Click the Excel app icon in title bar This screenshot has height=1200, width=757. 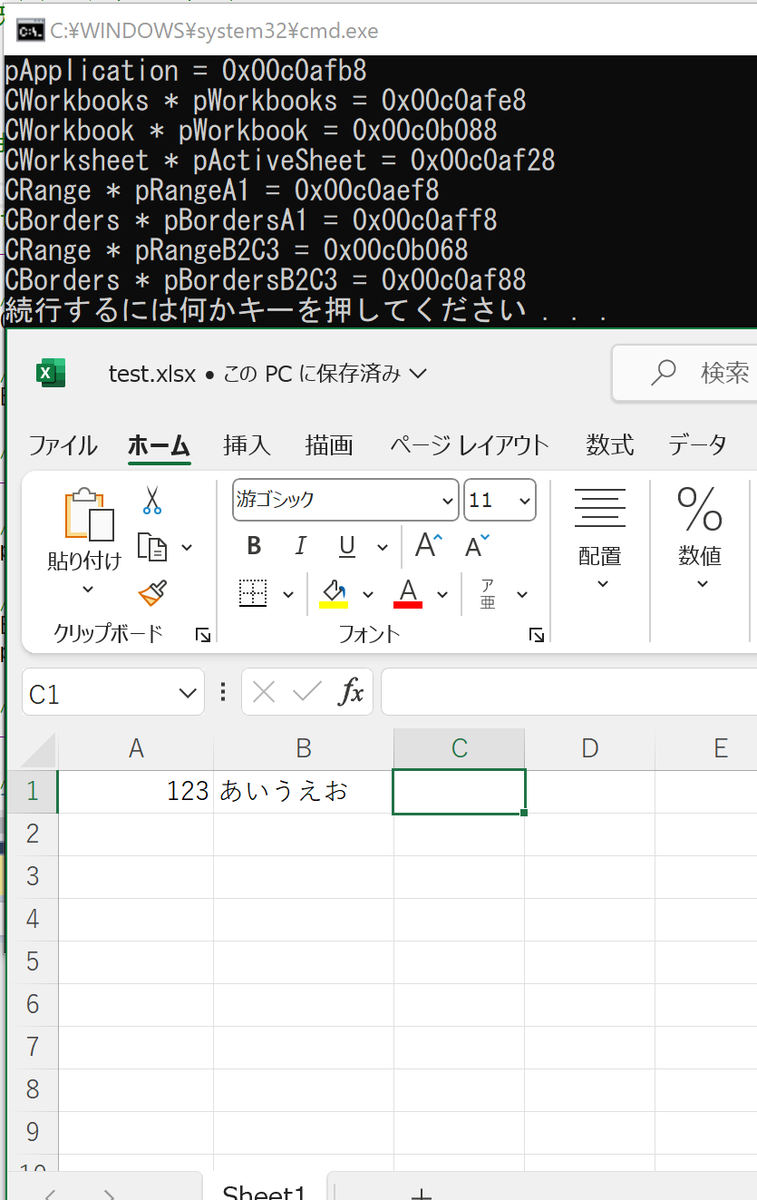(50, 373)
